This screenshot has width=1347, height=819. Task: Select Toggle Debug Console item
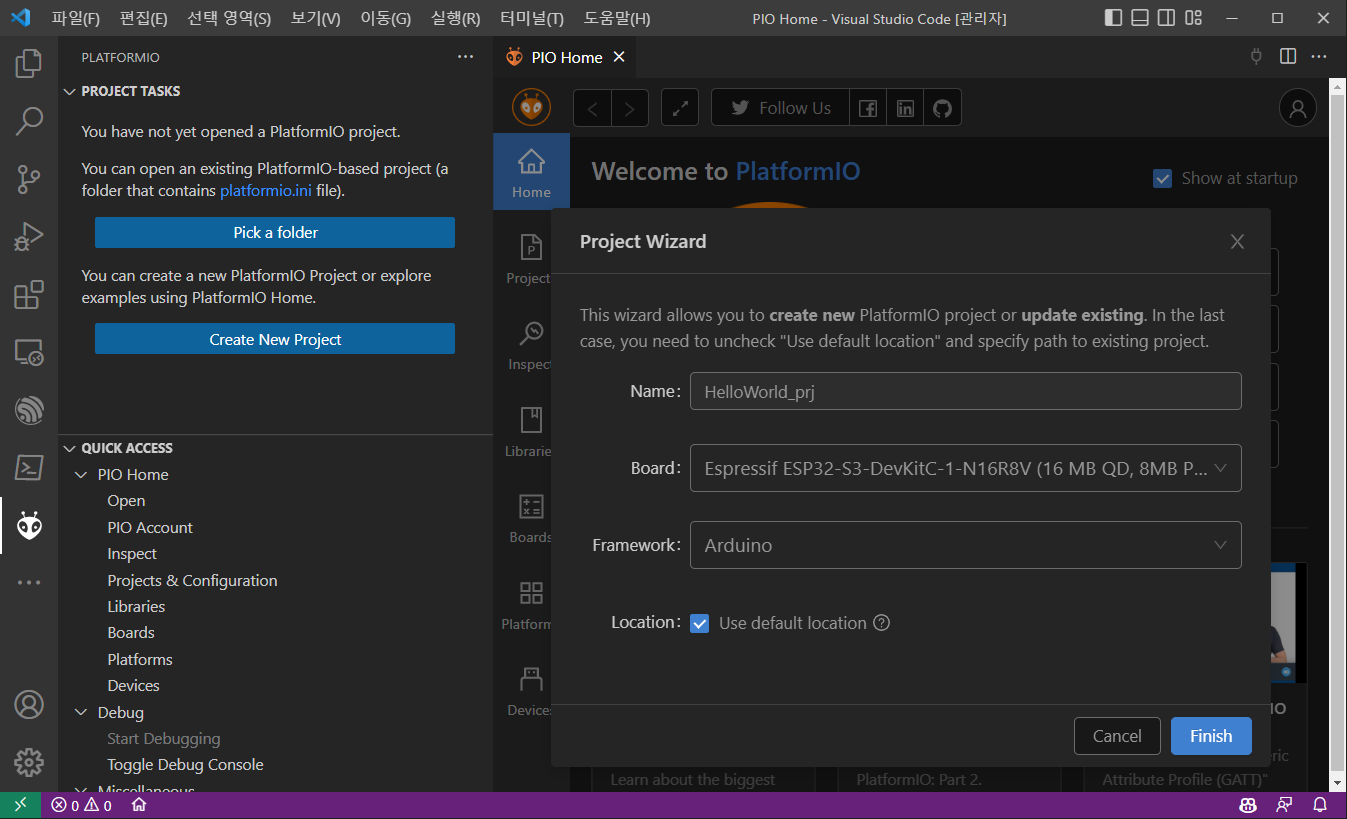(185, 764)
